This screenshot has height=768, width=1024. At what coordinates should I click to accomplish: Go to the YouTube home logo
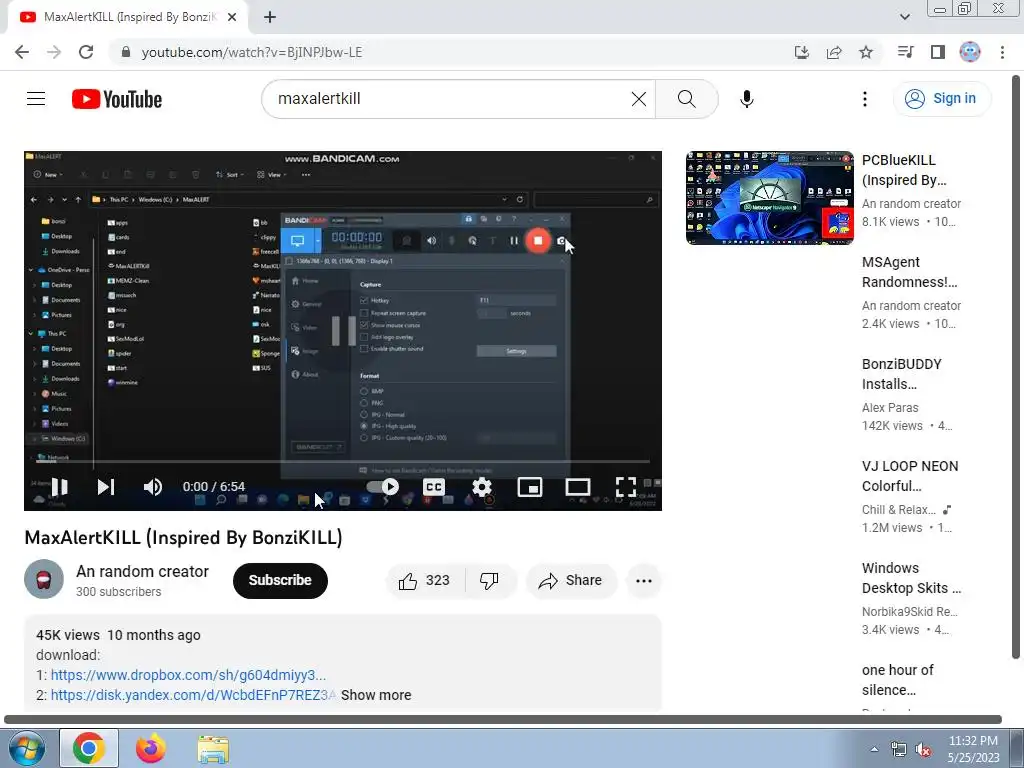tap(117, 99)
